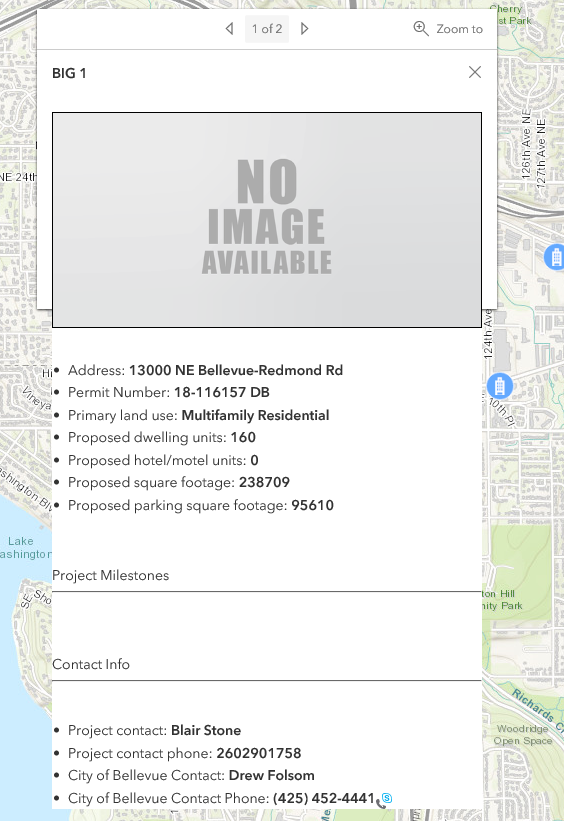This screenshot has height=821, width=564.
Task: Click the Woodridge Open Space map label
Action: tap(523, 735)
